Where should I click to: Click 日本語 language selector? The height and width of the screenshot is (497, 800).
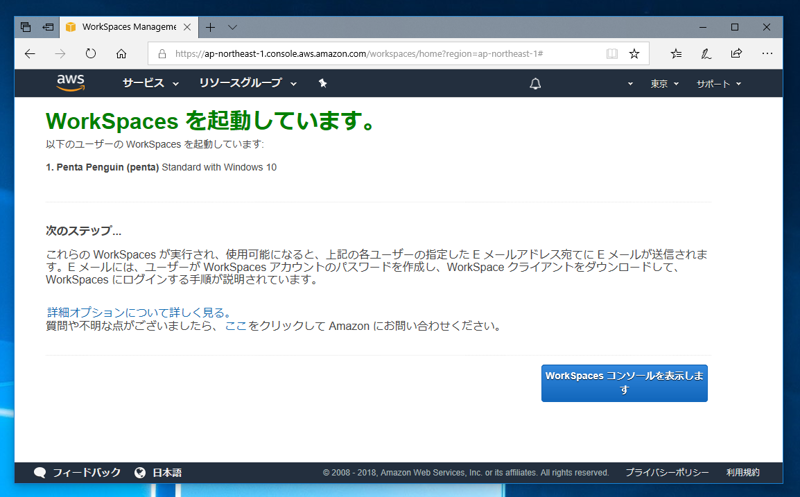[167, 473]
